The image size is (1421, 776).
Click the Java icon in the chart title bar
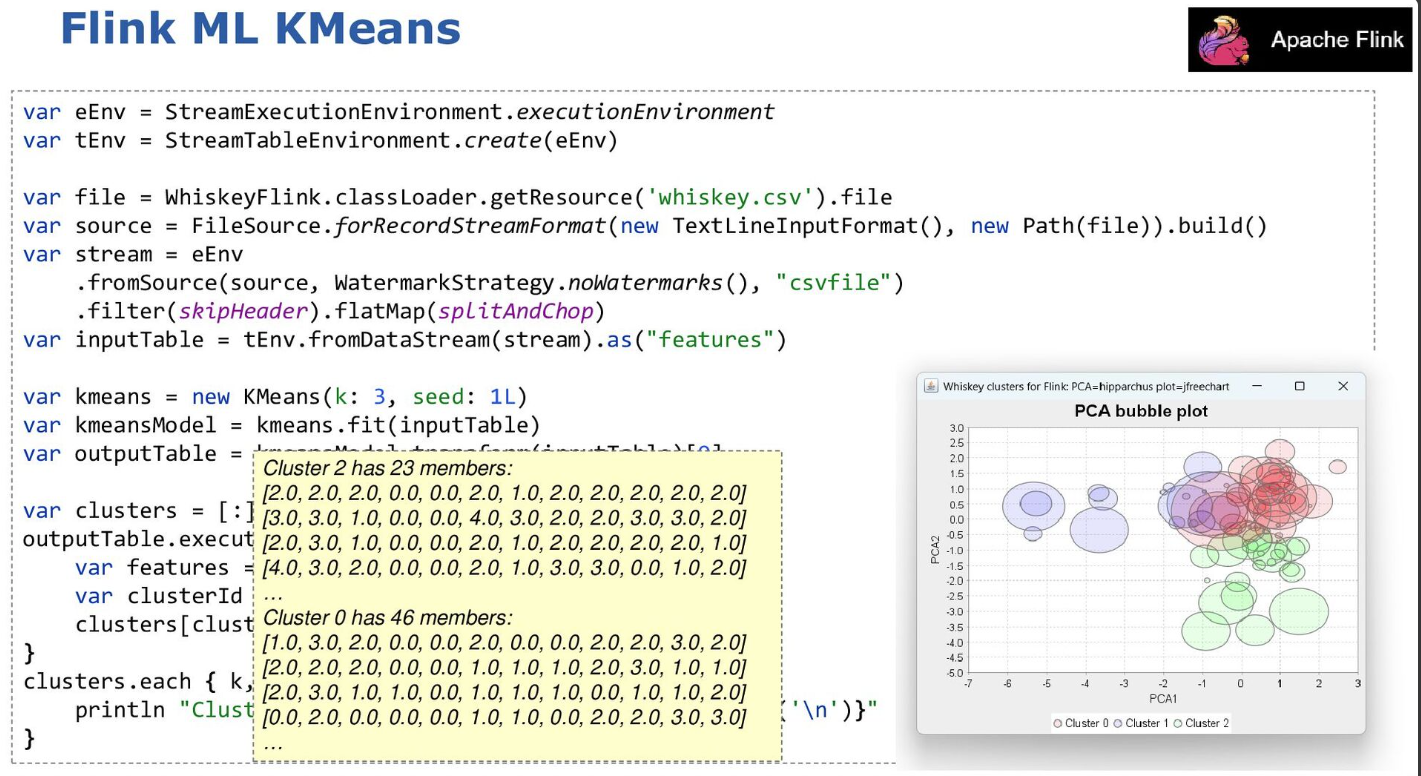point(930,386)
